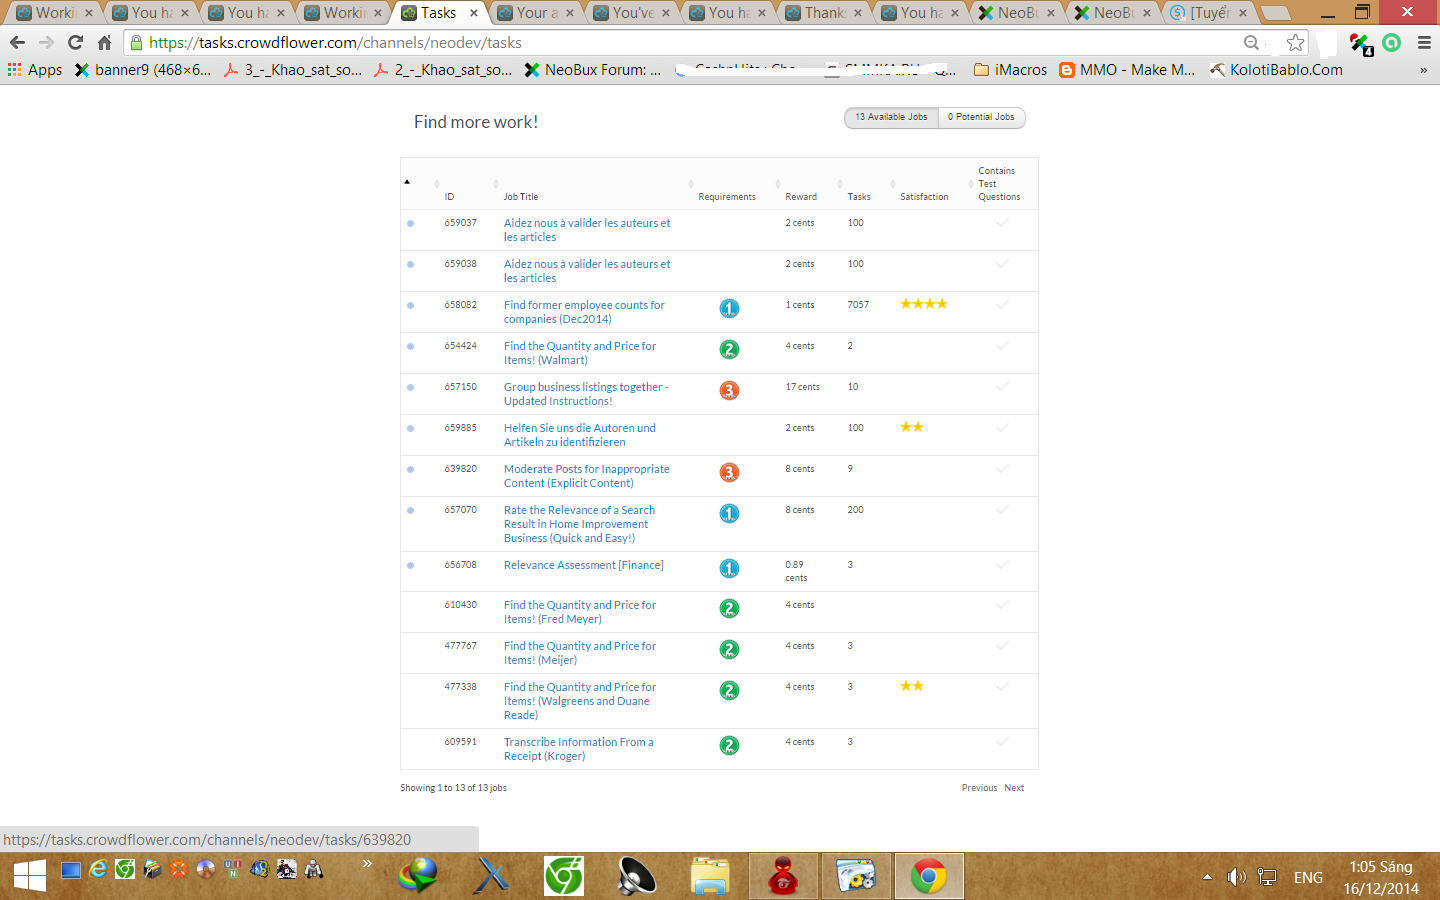1440x900 pixels.
Task: Open 'Helfen Sie uns die Autoren' job link
Action: pos(580,435)
